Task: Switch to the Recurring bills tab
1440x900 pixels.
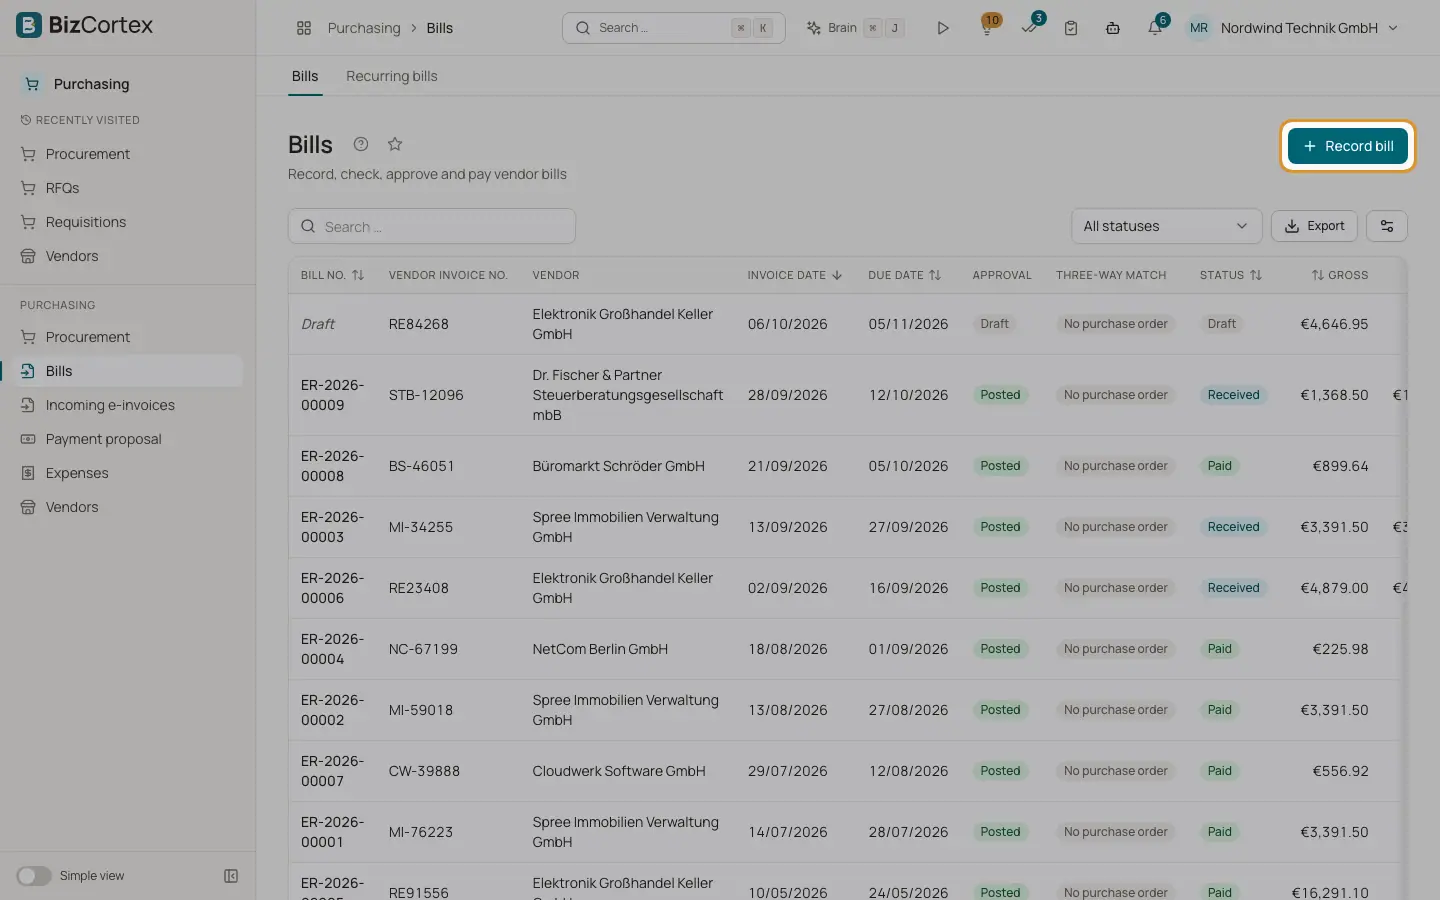Action: pos(392,76)
